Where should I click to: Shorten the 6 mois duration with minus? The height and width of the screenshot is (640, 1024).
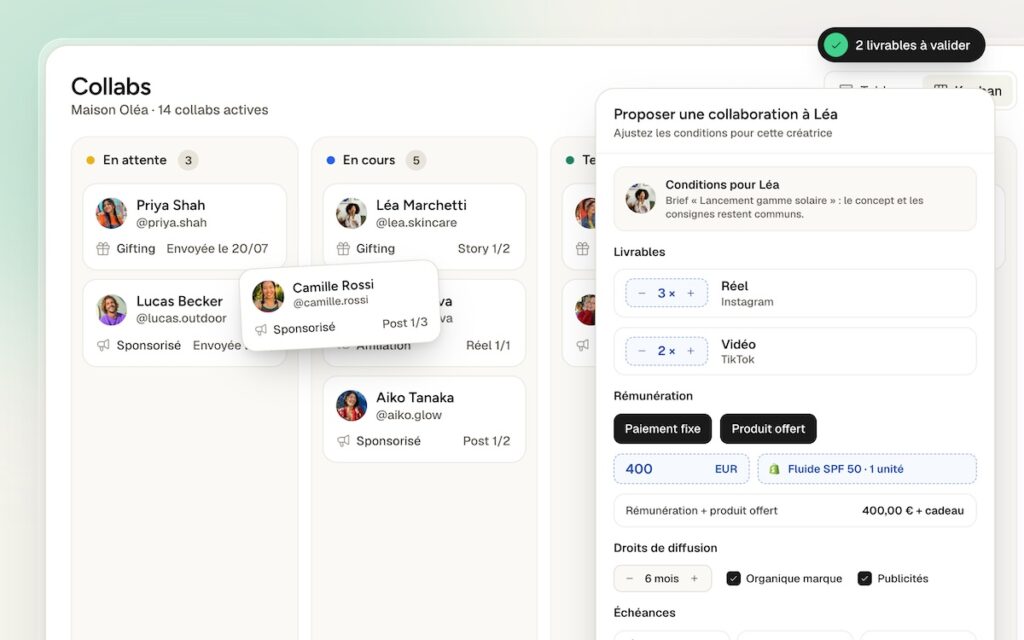[x=630, y=579]
